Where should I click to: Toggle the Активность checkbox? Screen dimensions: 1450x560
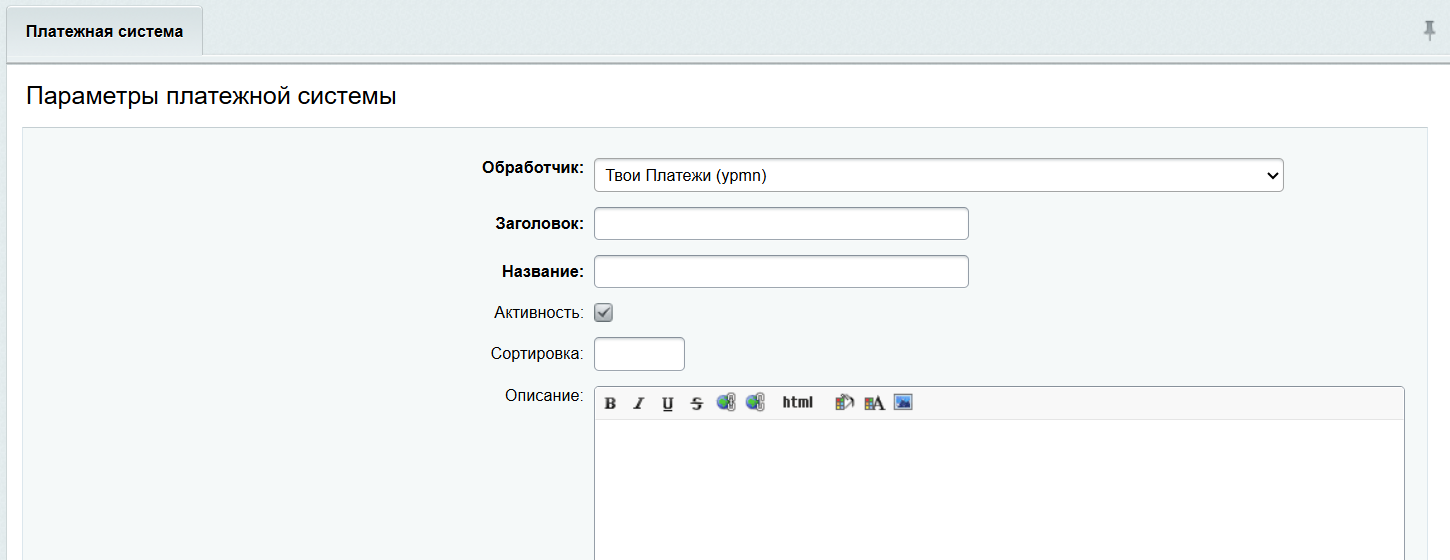click(604, 313)
